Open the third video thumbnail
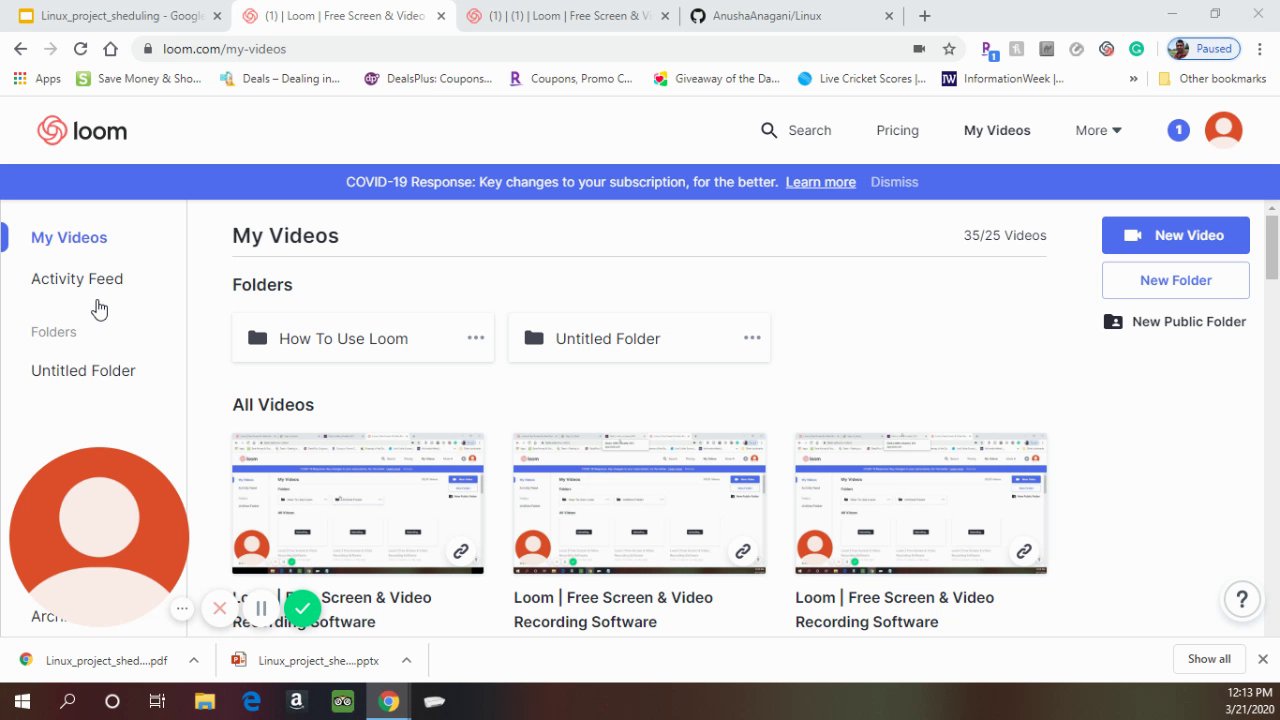The width and height of the screenshot is (1280, 720). pos(921,503)
